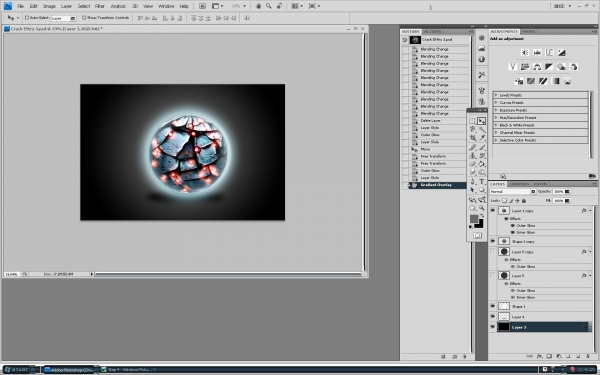600x375 pixels.
Task: Show the Layer 5 layer
Action: click(493, 275)
